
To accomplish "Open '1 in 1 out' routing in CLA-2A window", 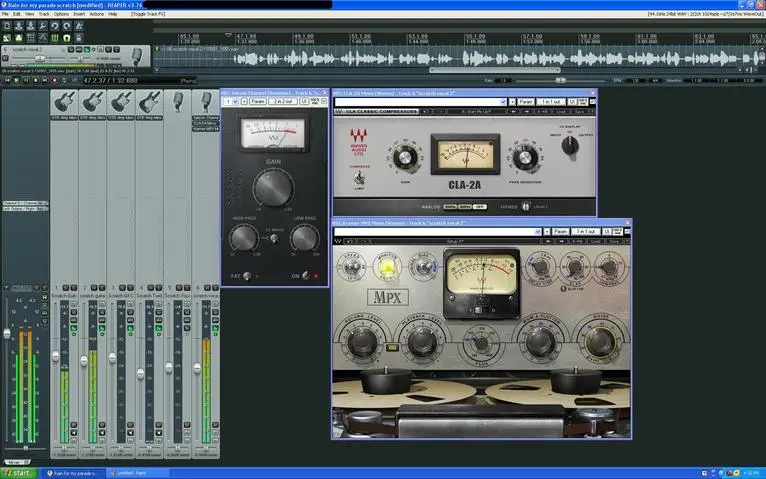I will pyautogui.click(x=552, y=102).
